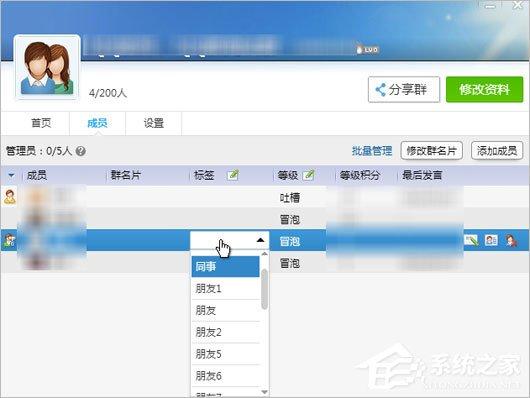Click the edit icon next to 等级
The height and width of the screenshot is (398, 530).
pyautogui.click(x=309, y=175)
